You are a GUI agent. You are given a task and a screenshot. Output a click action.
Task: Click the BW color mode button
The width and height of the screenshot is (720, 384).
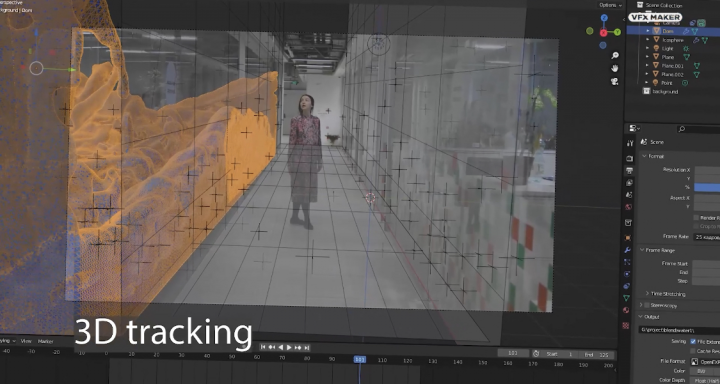702,371
